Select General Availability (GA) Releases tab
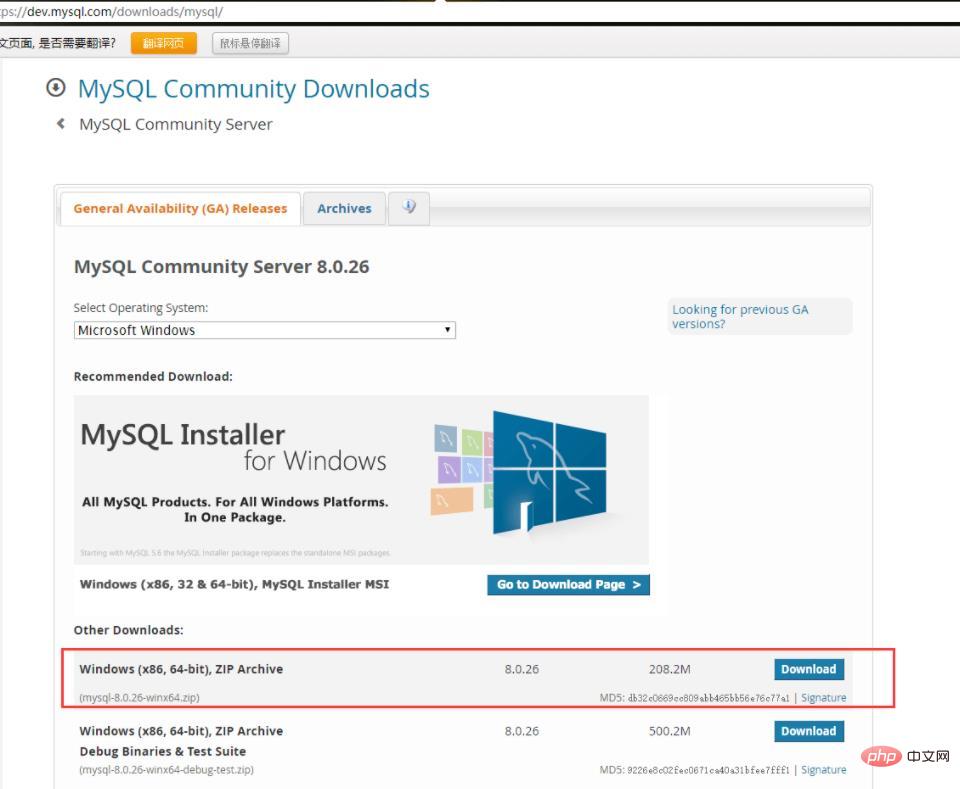Image resolution: width=960 pixels, height=789 pixels. point(180,208)
